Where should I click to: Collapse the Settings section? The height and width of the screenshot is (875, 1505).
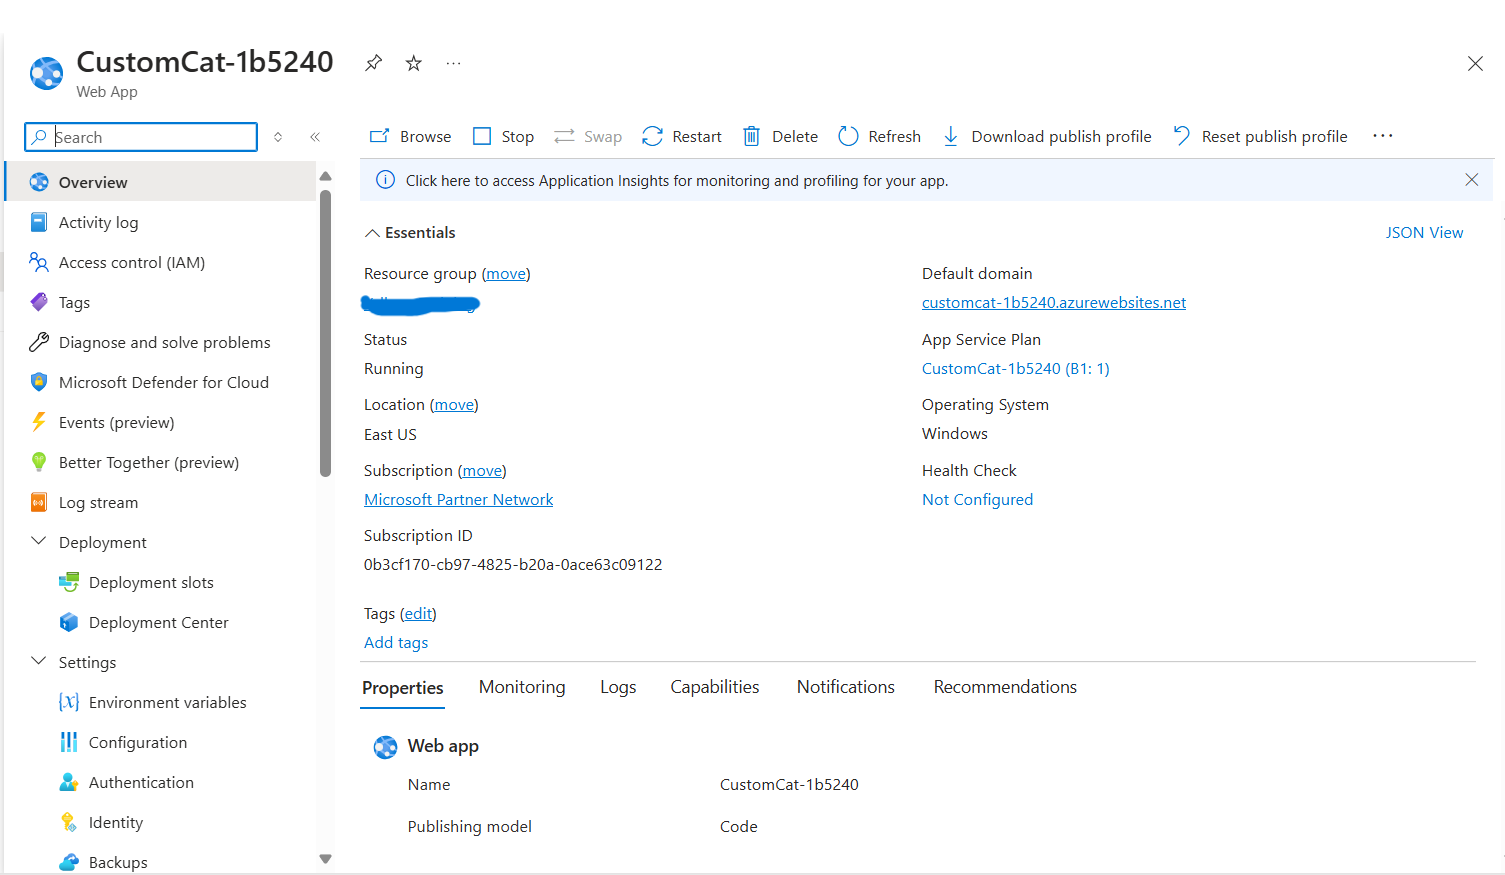pos(39,661)
